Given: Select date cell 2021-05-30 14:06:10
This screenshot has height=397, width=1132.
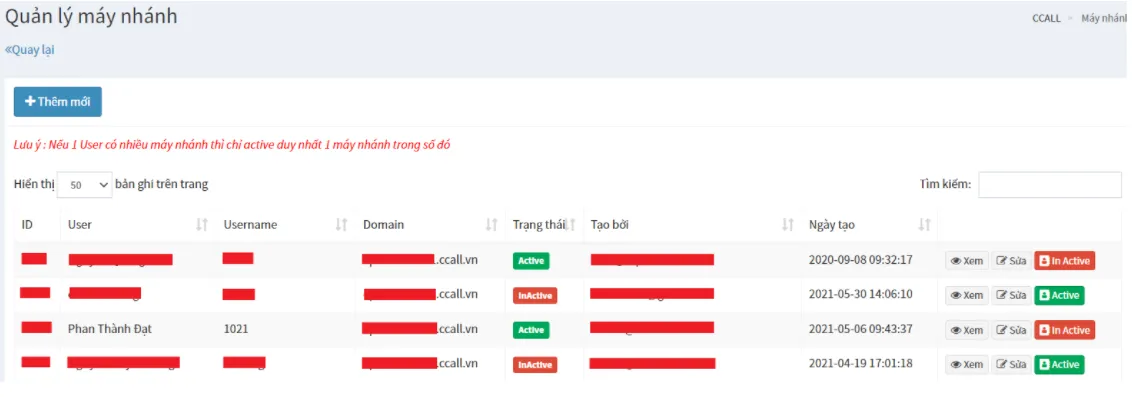Looking at the screenshot, I should [861, 295].
